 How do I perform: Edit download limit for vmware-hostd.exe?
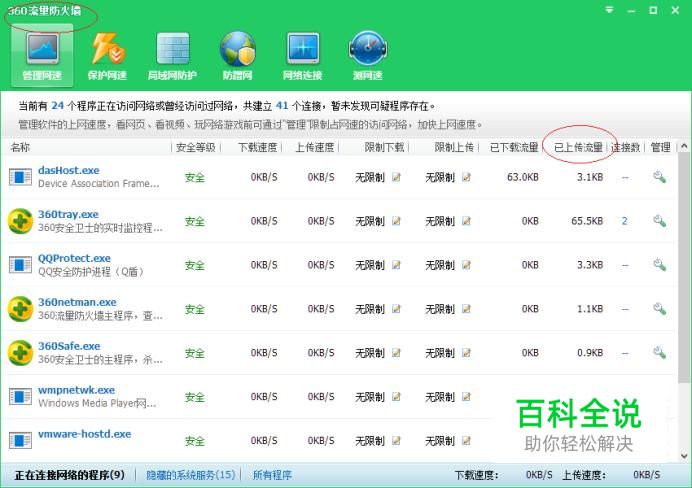tap(396, 441)
